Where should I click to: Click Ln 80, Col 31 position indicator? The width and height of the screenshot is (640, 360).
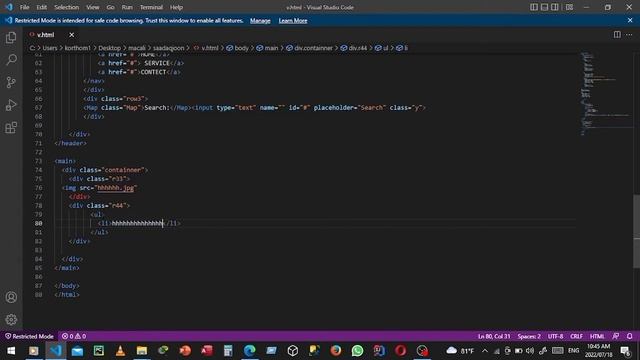(x=494, y=336)
